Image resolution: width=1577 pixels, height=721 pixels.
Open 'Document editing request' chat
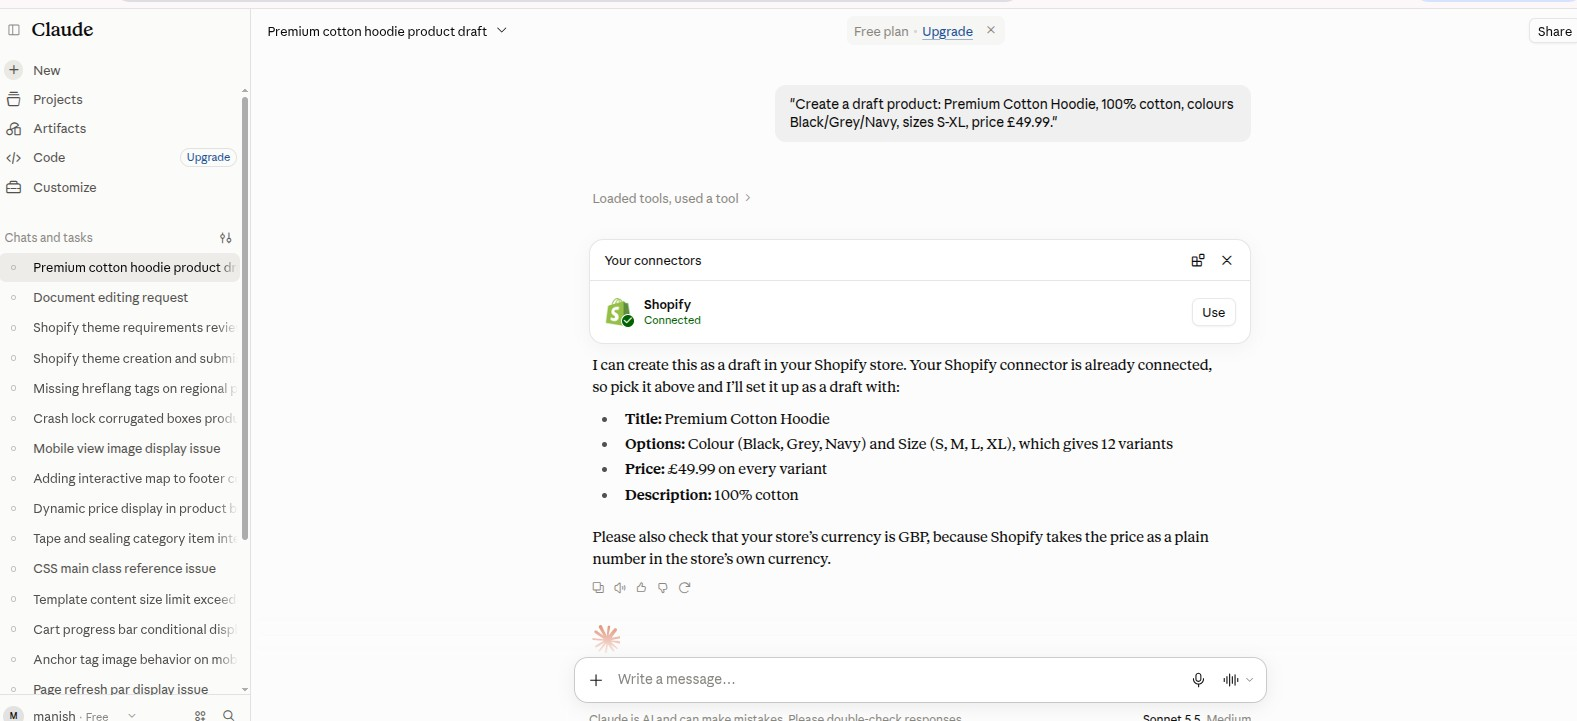121,297
